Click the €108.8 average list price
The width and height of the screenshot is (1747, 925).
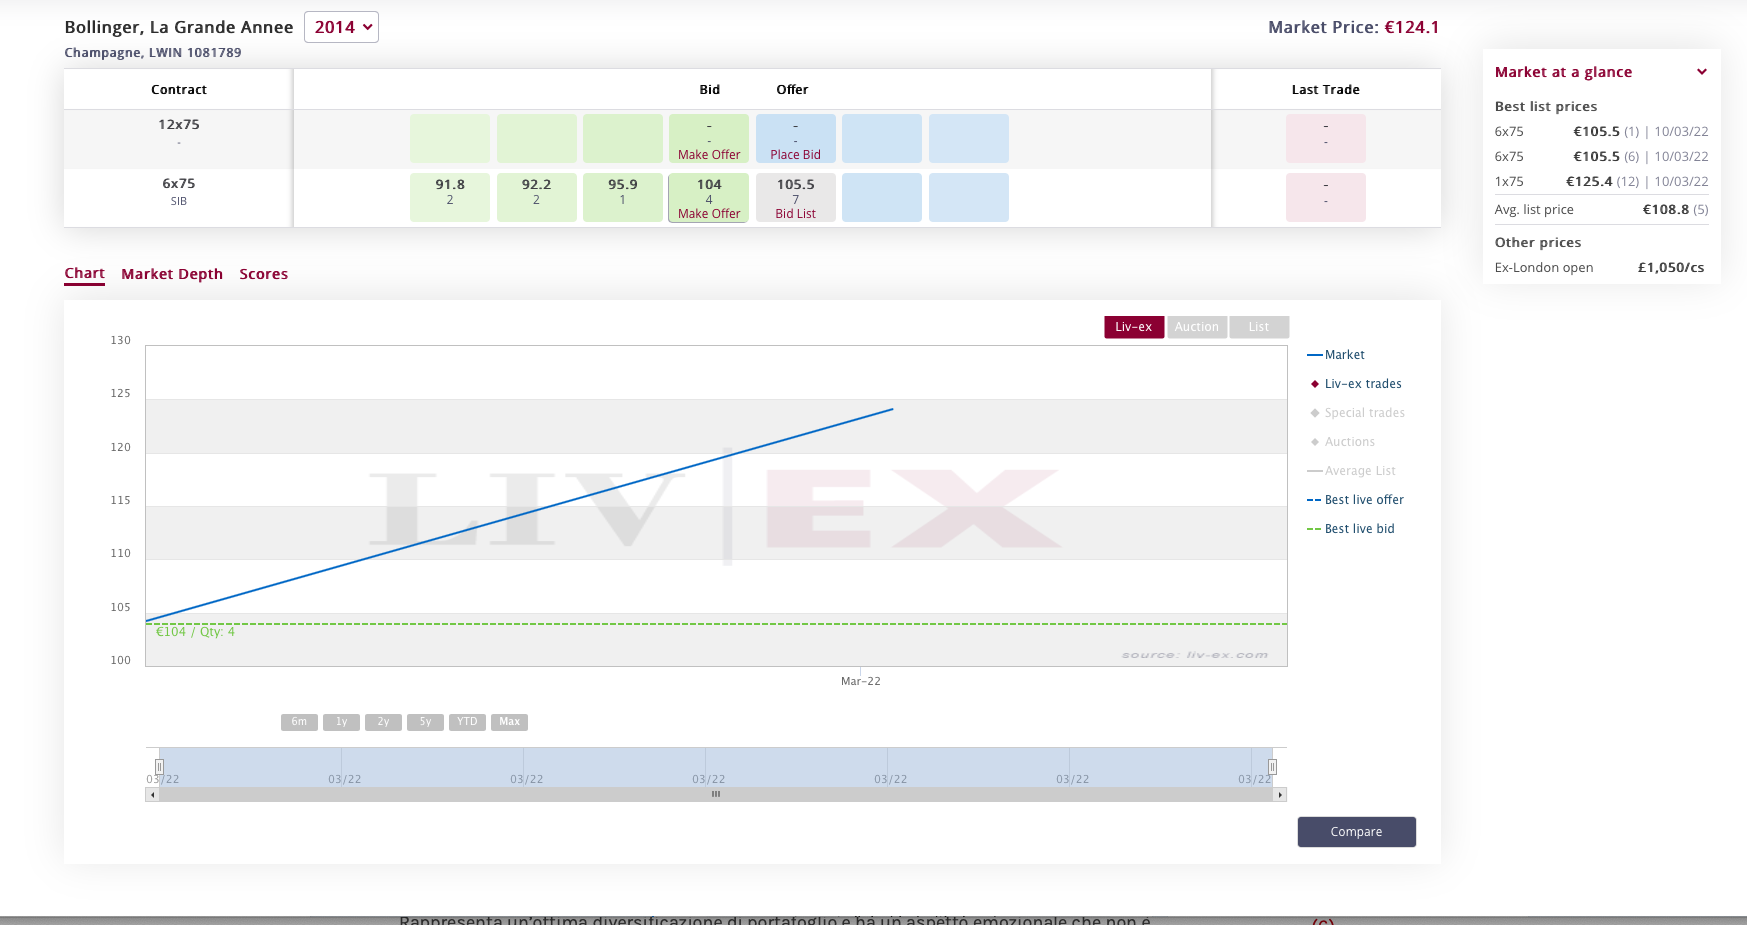(x=1665, y=210)
